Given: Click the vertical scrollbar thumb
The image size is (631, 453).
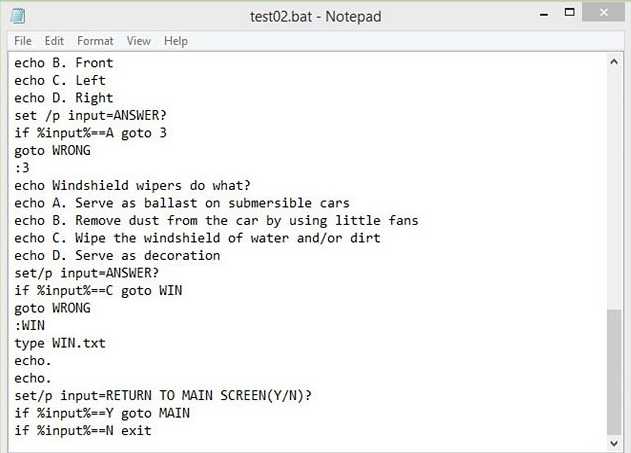Looking at the screenshot, I should [614, 372].
